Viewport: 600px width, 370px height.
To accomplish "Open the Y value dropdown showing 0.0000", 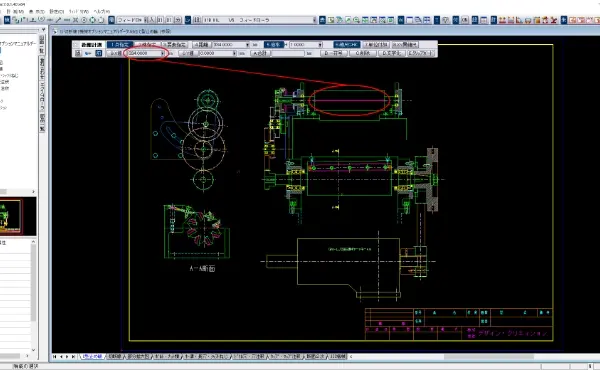I will click(x=217, y=53).
